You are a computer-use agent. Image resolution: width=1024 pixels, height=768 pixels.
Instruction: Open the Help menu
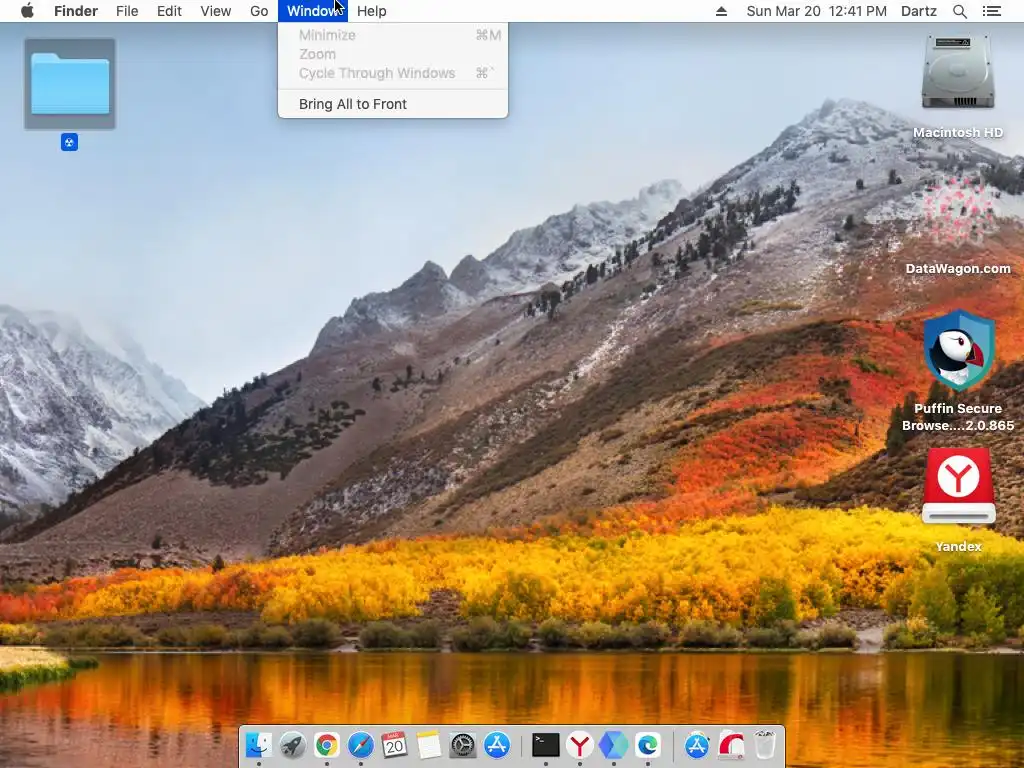372,11
